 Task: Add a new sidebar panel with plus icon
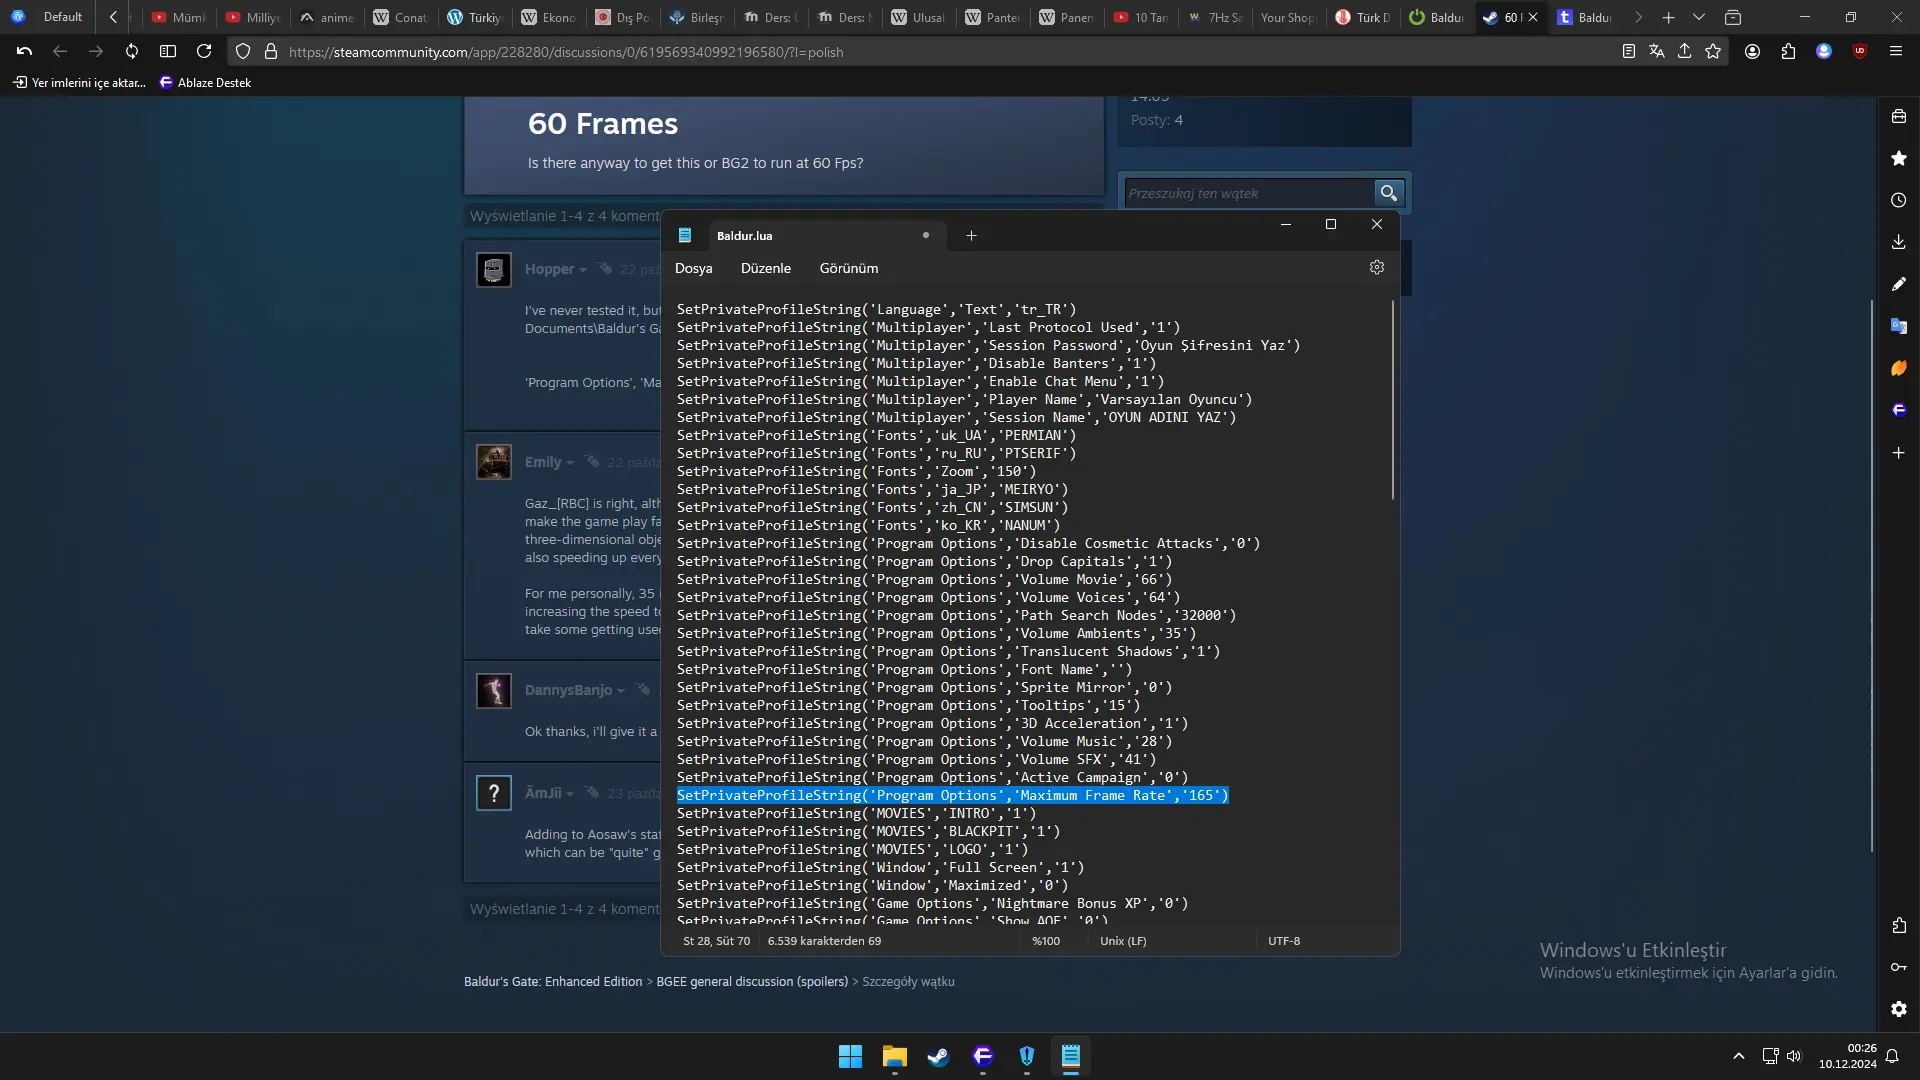[x=1899, y=453]
